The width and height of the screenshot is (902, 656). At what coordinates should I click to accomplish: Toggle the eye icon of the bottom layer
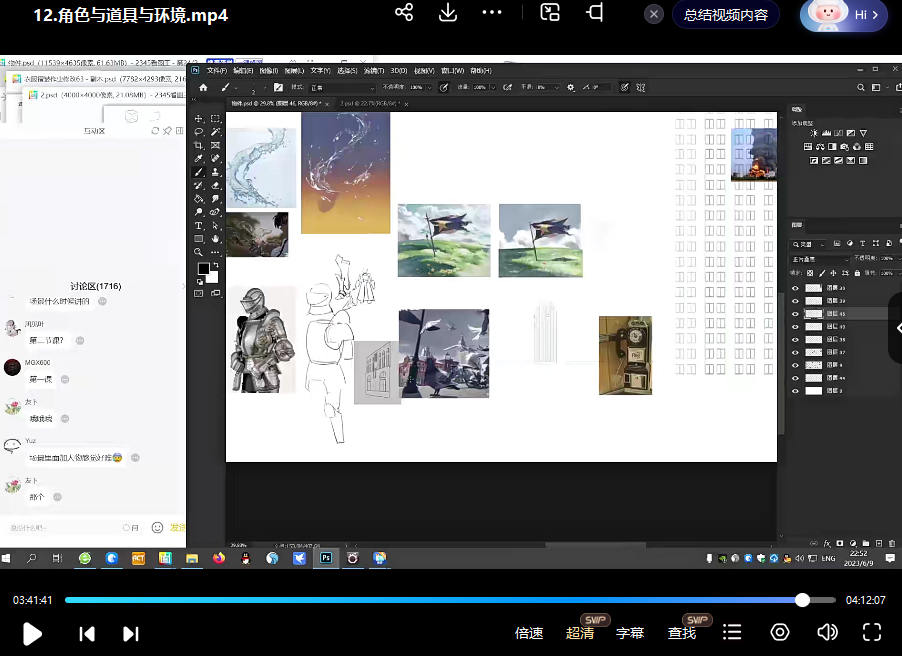point(796,391)
